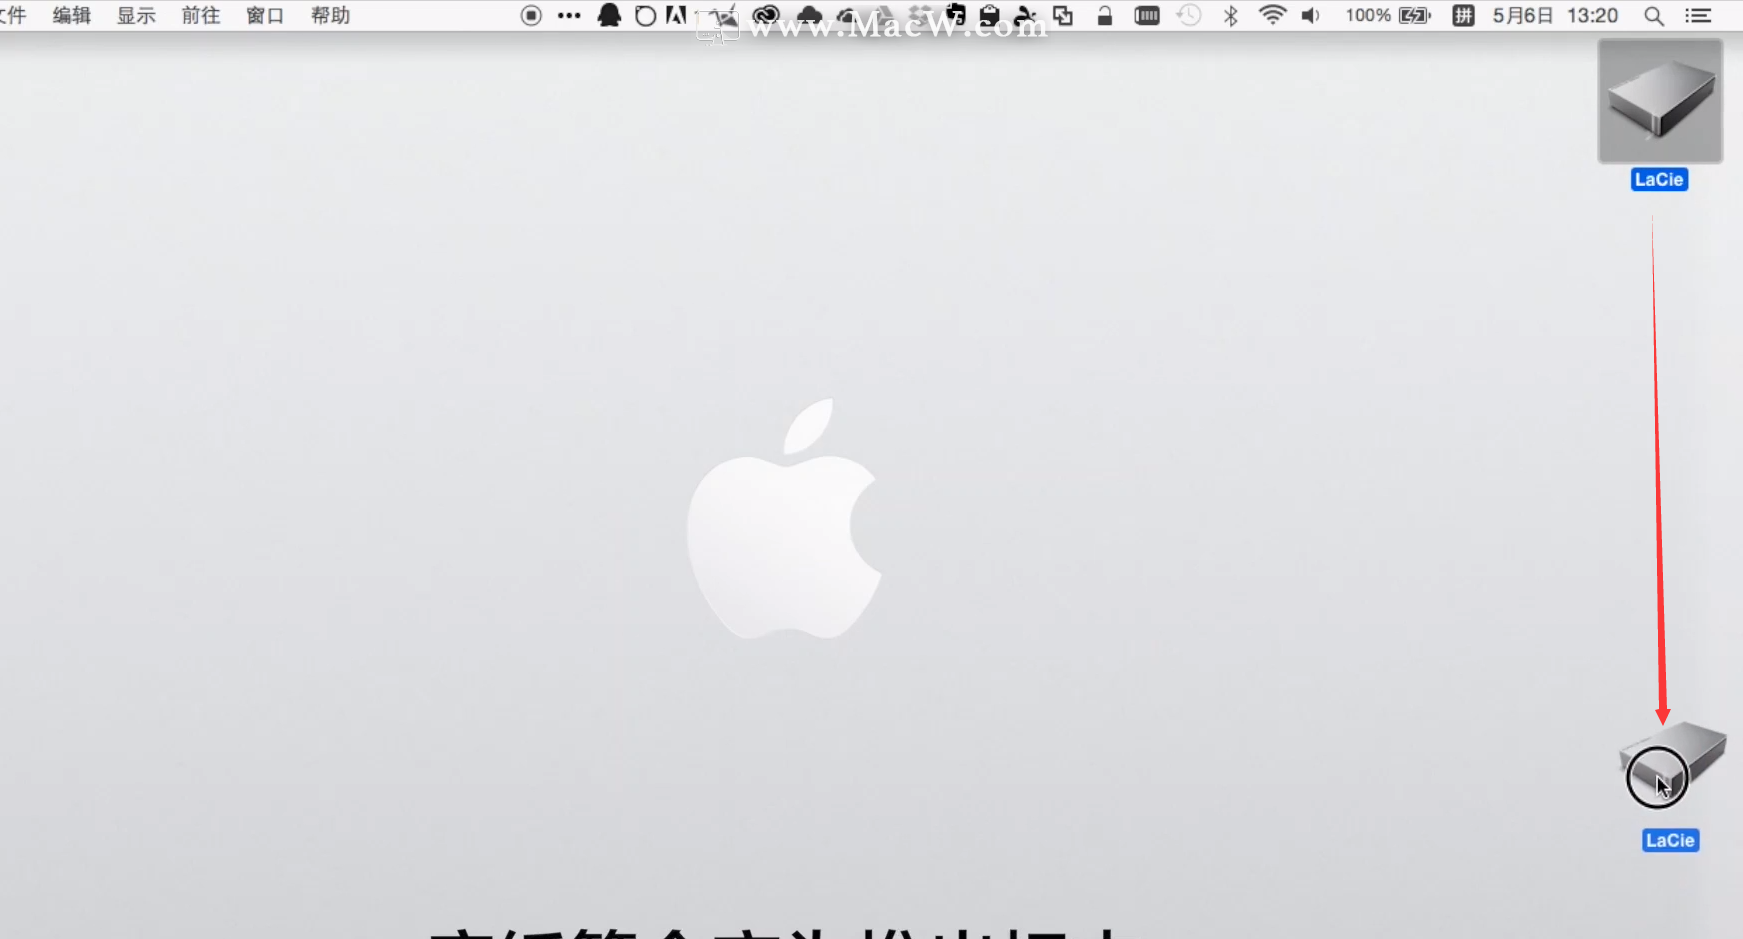Open the Evernote elephant menu icon
The height and width of the screenshot is (939, 1743).
[956, 14]
